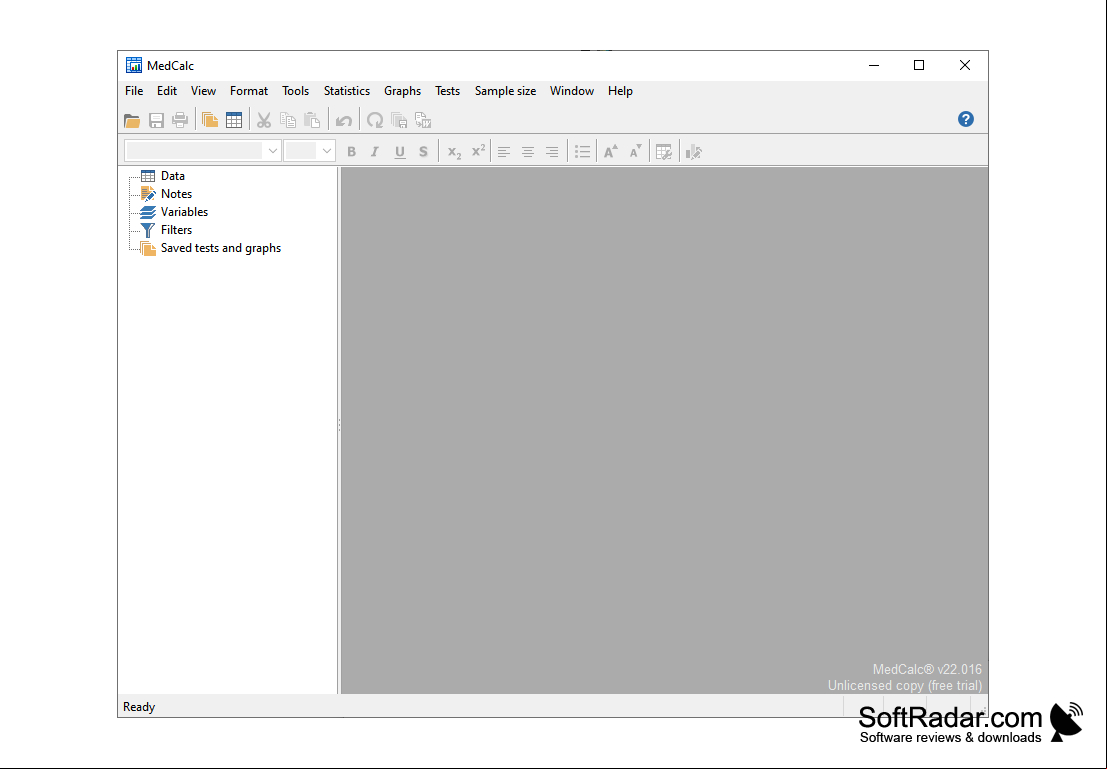This screenshot has width=1107, height=769.
Task: Align text left
Action: click(x=503, y=152)
